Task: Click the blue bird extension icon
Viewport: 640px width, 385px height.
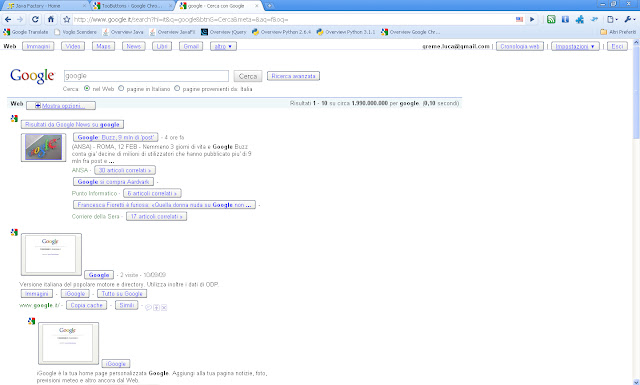Action: click(594, 19)
